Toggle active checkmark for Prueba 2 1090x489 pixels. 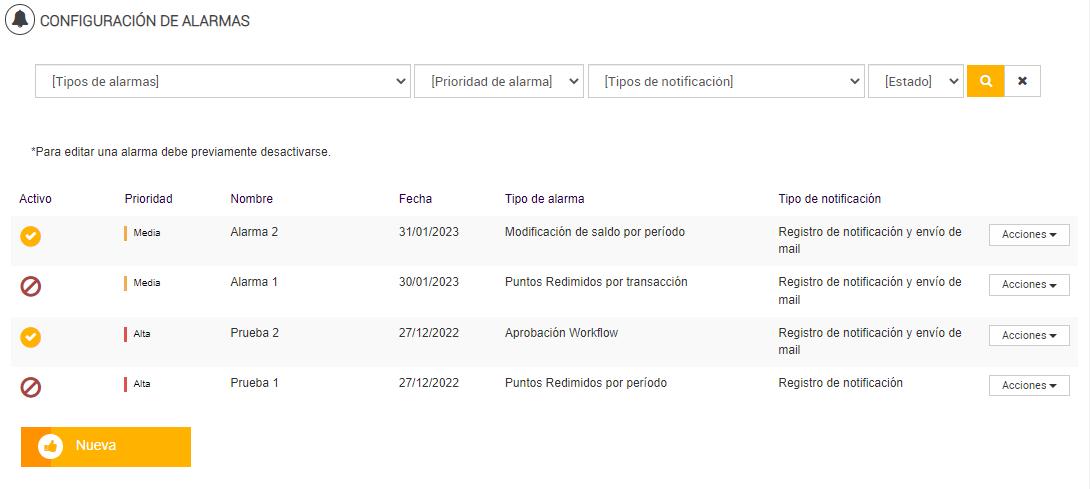click(31, 337)
